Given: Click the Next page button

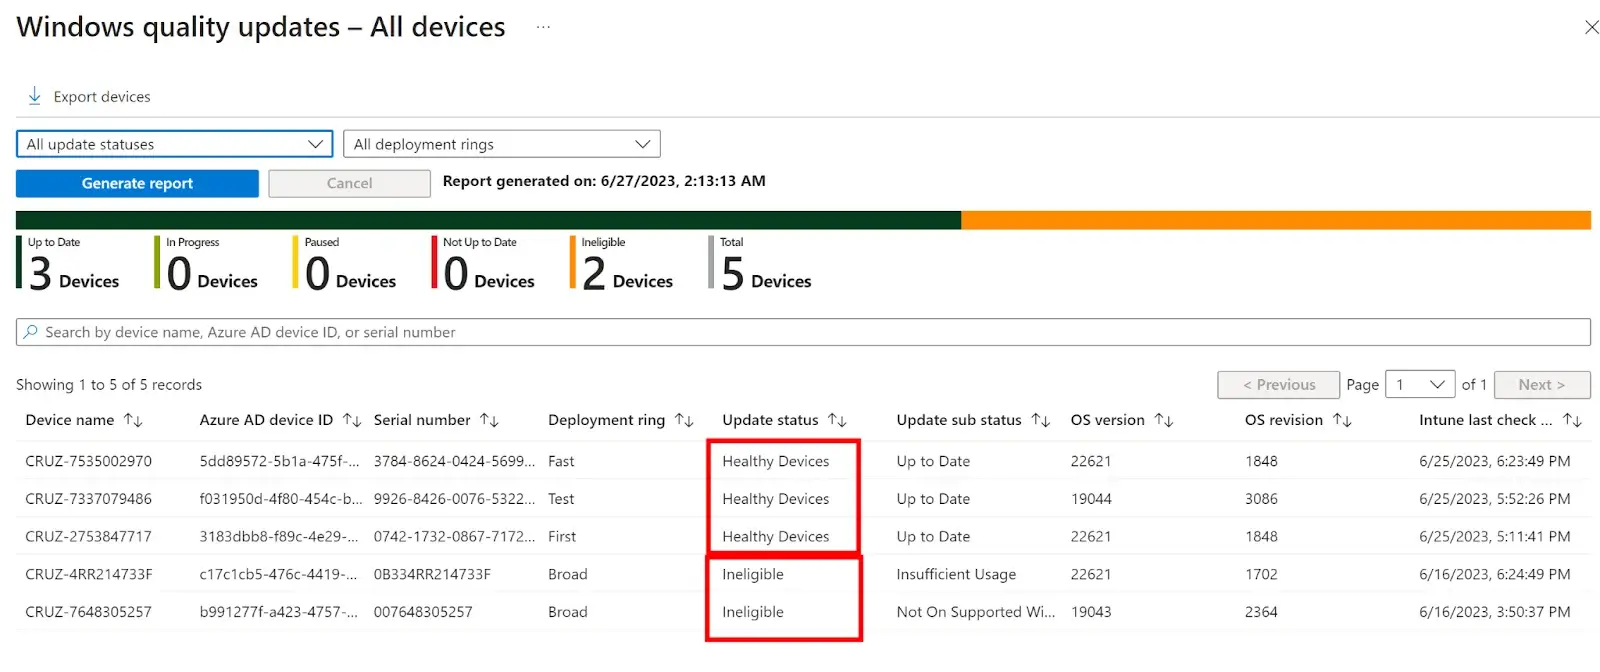Looking at the screenshot, I should pyautogui.click(x=1542, y=385).
